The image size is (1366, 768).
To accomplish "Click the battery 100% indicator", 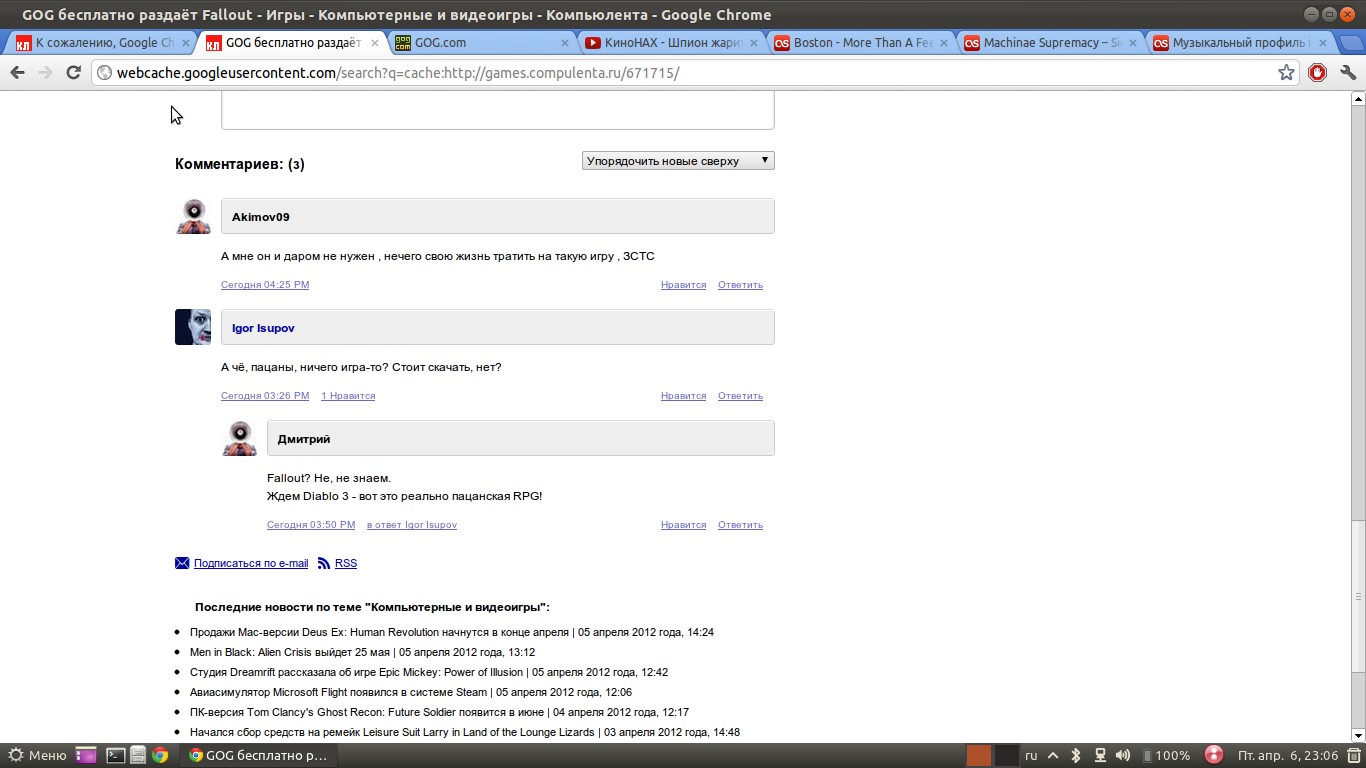I will pos(1166,755).
